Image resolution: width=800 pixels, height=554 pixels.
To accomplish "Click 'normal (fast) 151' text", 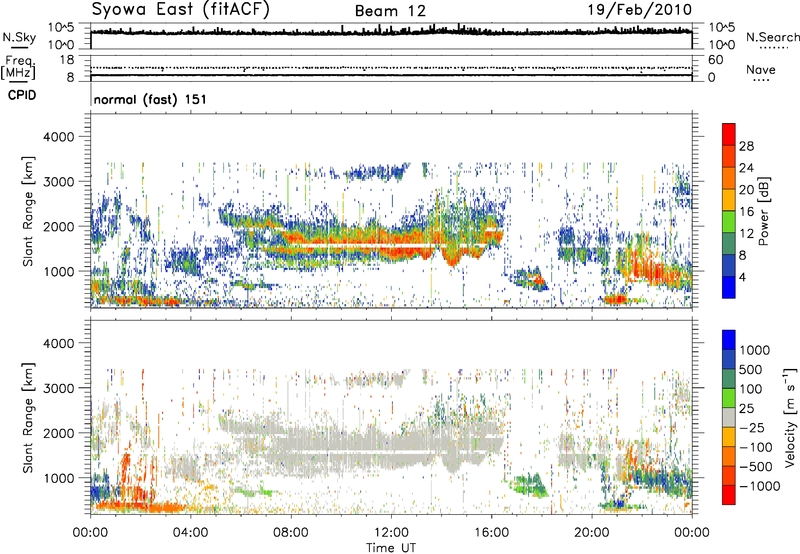I will (x=151, y=99).
